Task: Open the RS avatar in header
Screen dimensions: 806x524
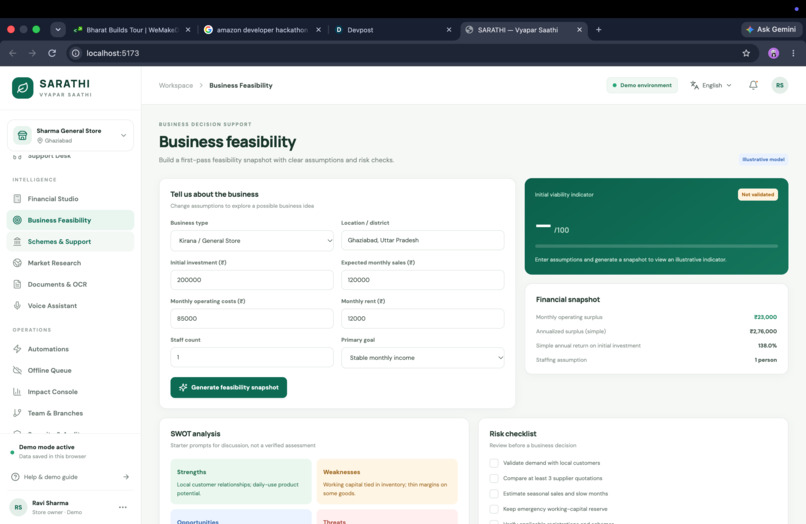Action: (780, 85)
